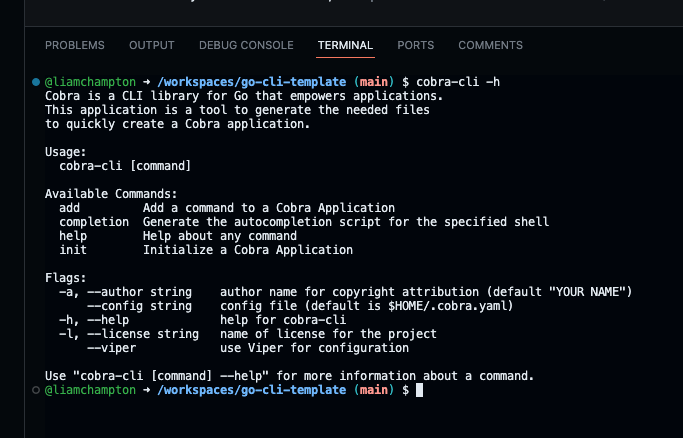This screenshot has width=683, height=438.
Task: Click "Cobra is a CLI library" line
Action: click(244, 96)
